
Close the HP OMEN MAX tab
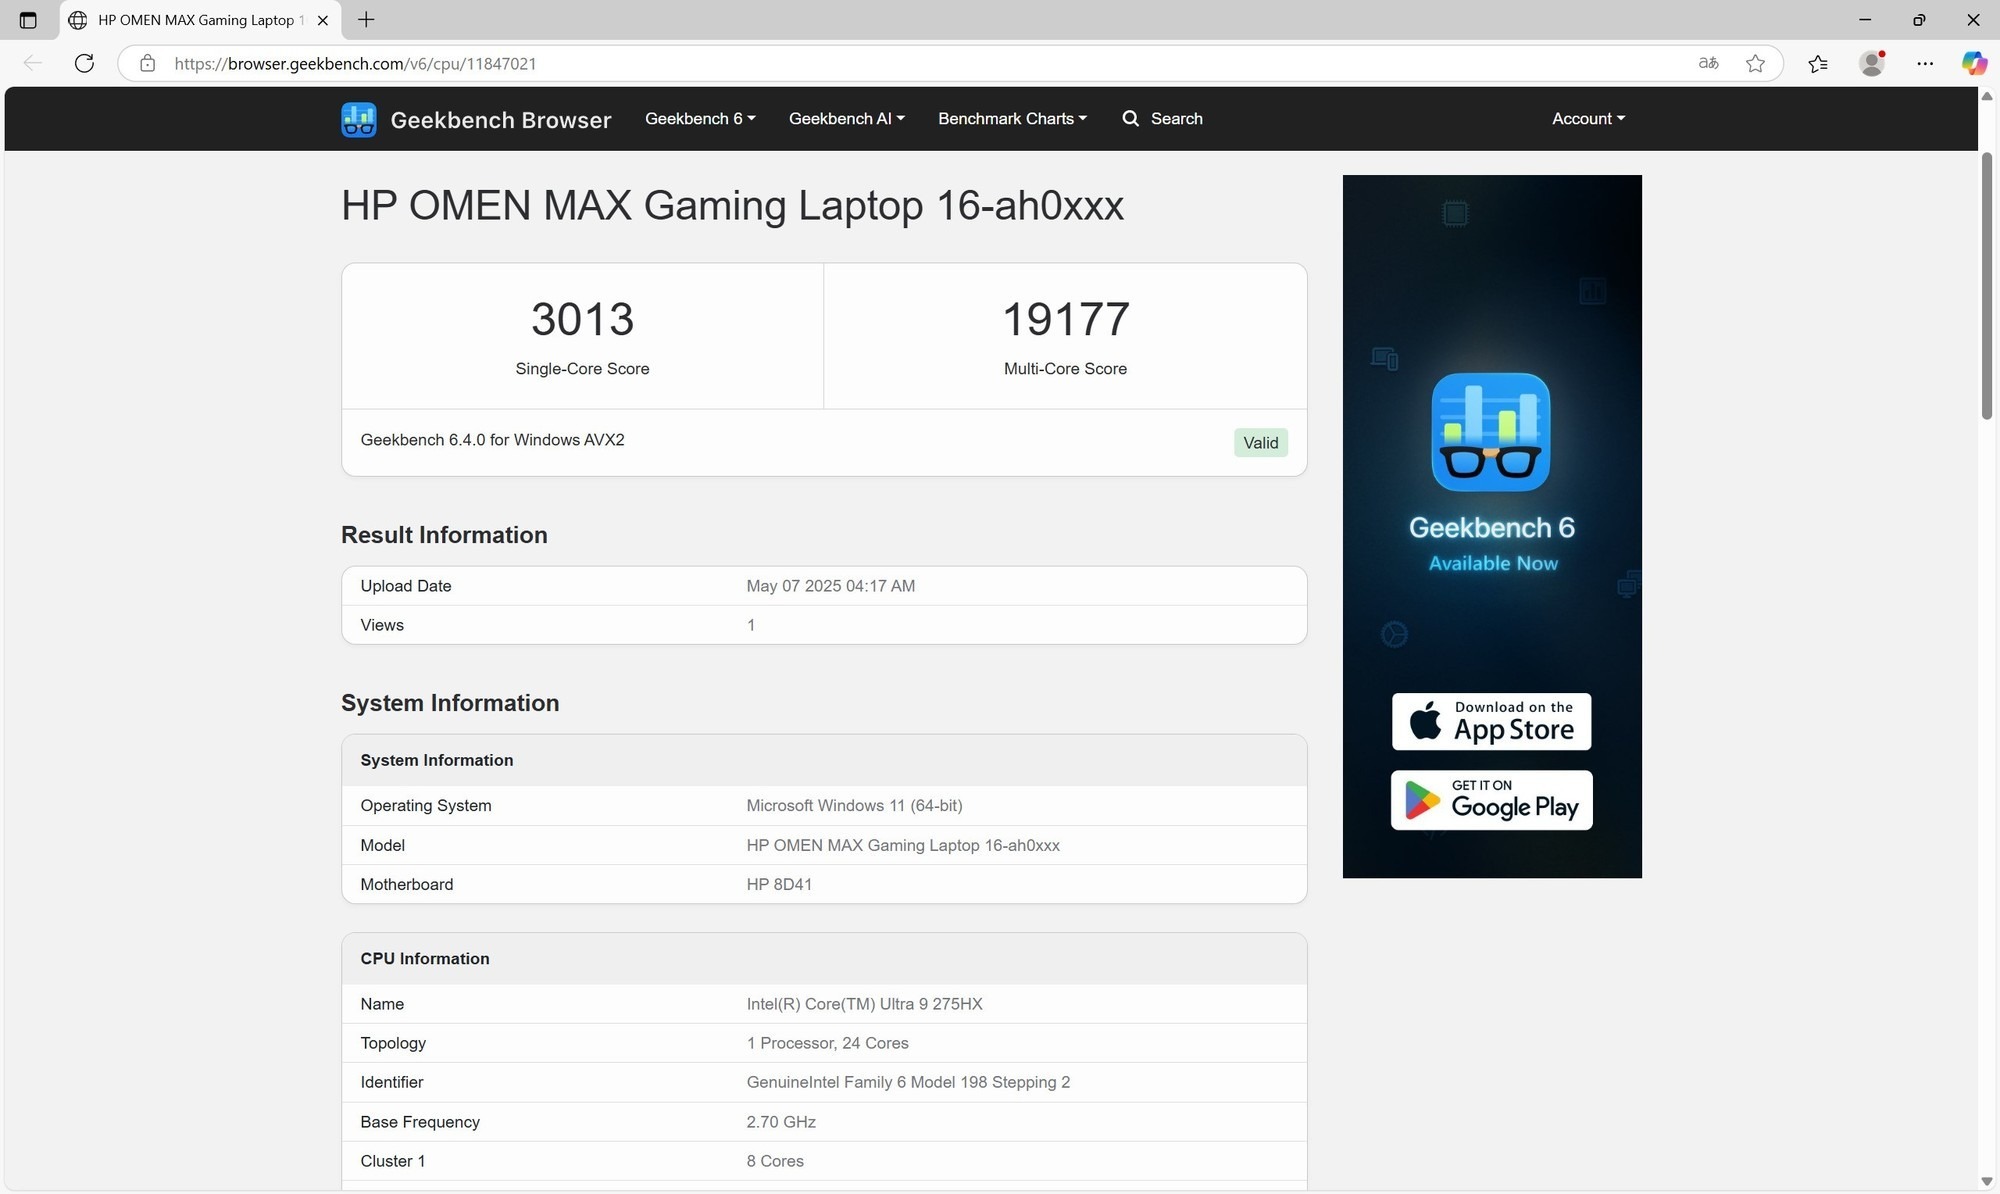(322, 20)
